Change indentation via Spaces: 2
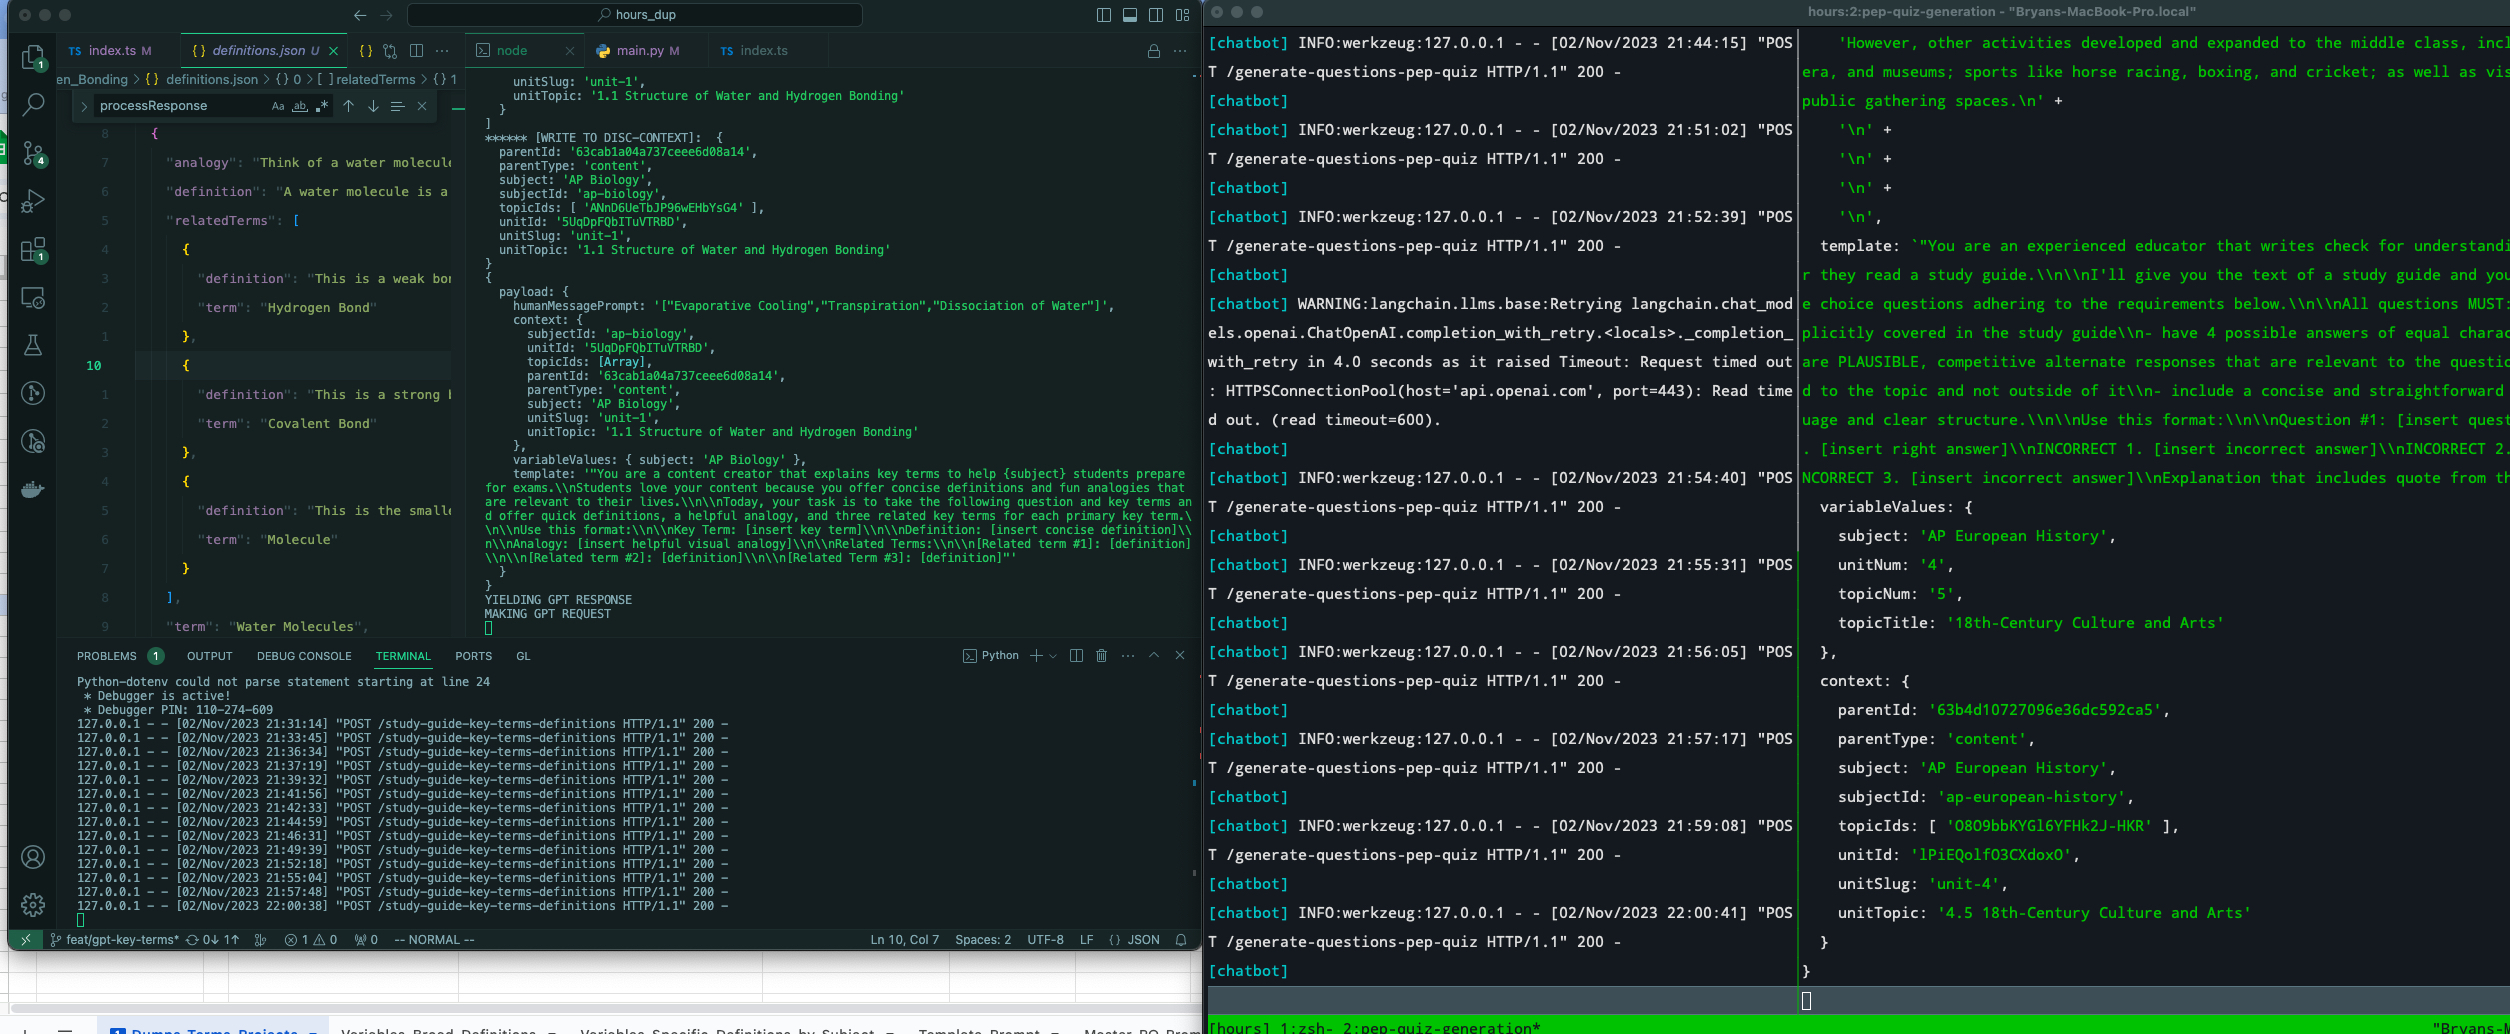Screen dimensions: 2510x1034 point(983,940)
